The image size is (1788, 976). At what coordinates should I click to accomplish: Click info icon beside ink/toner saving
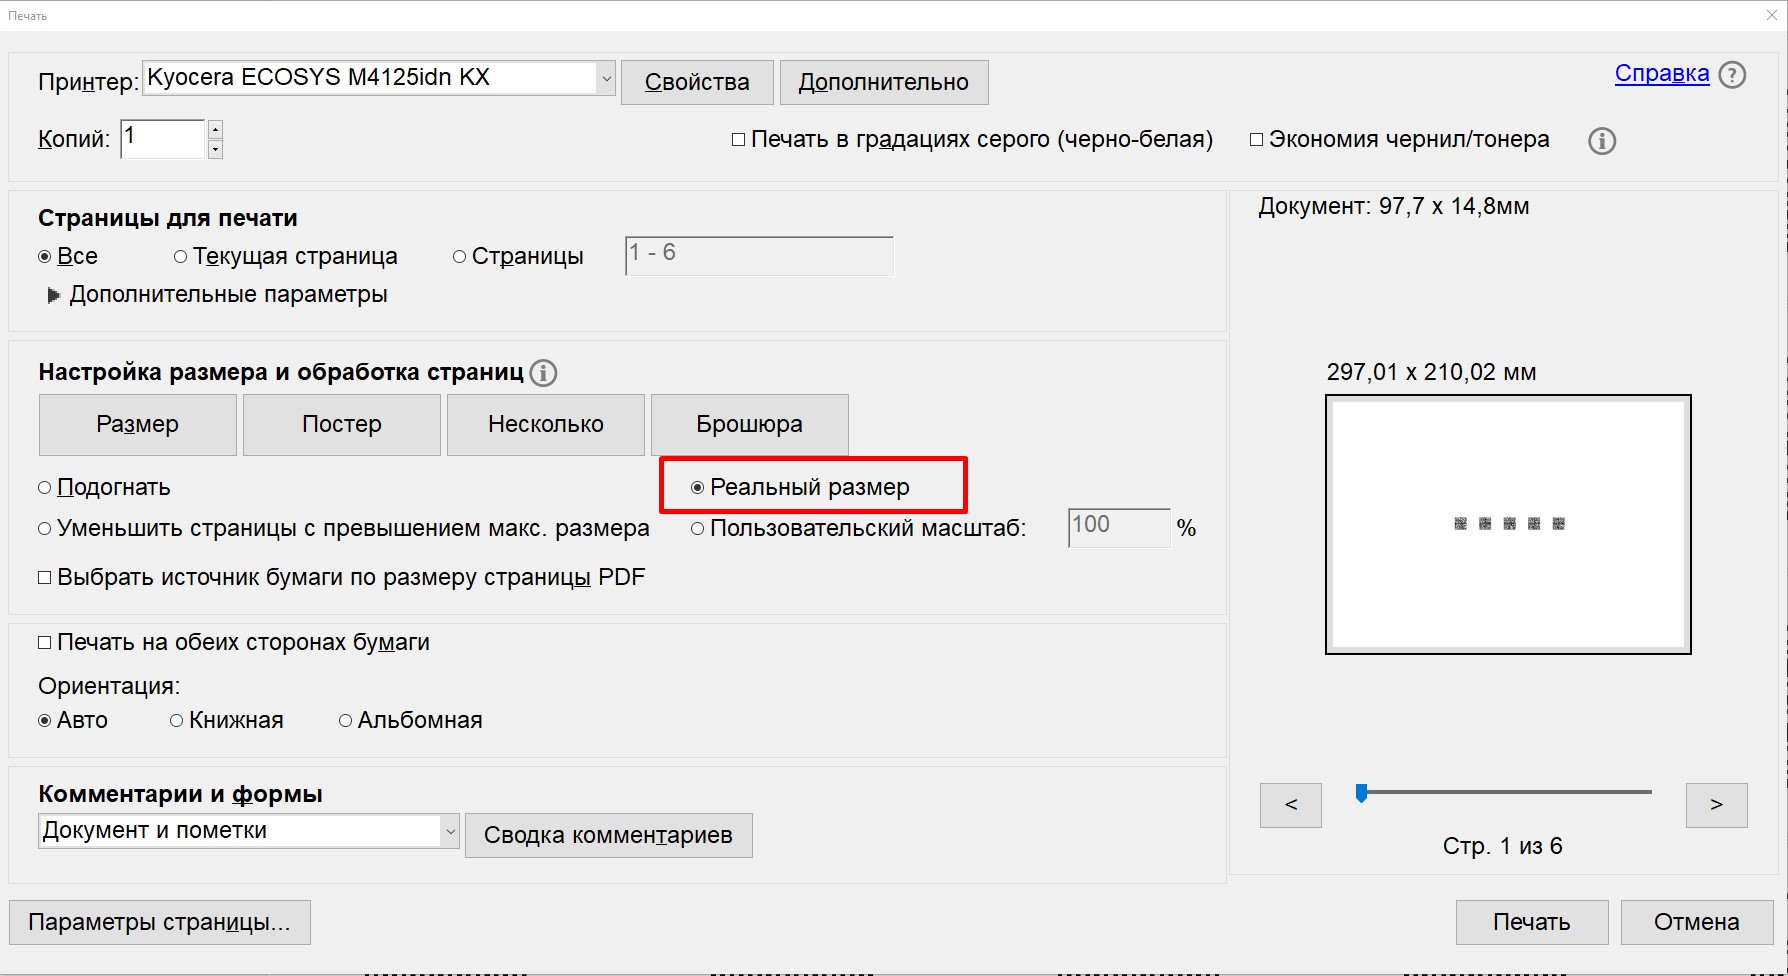click(1602, 141)
